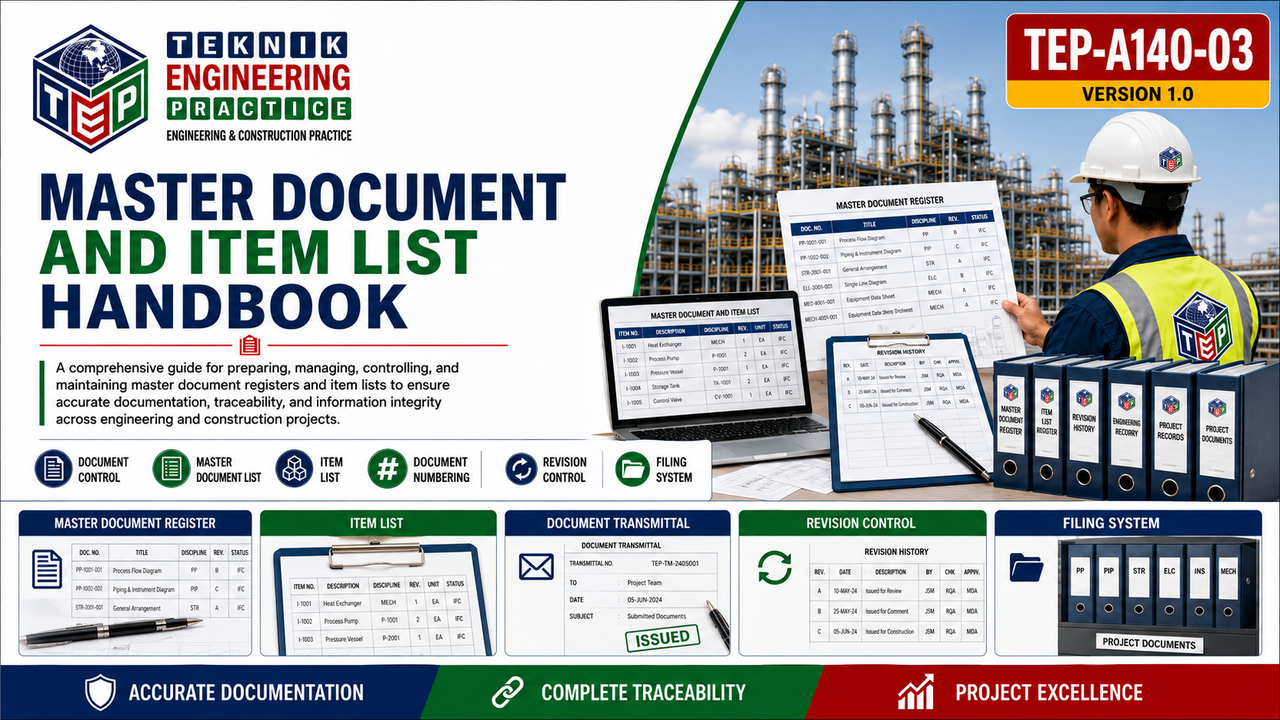Select the Item List card header

pyautogui.click(x=377, y=523)
